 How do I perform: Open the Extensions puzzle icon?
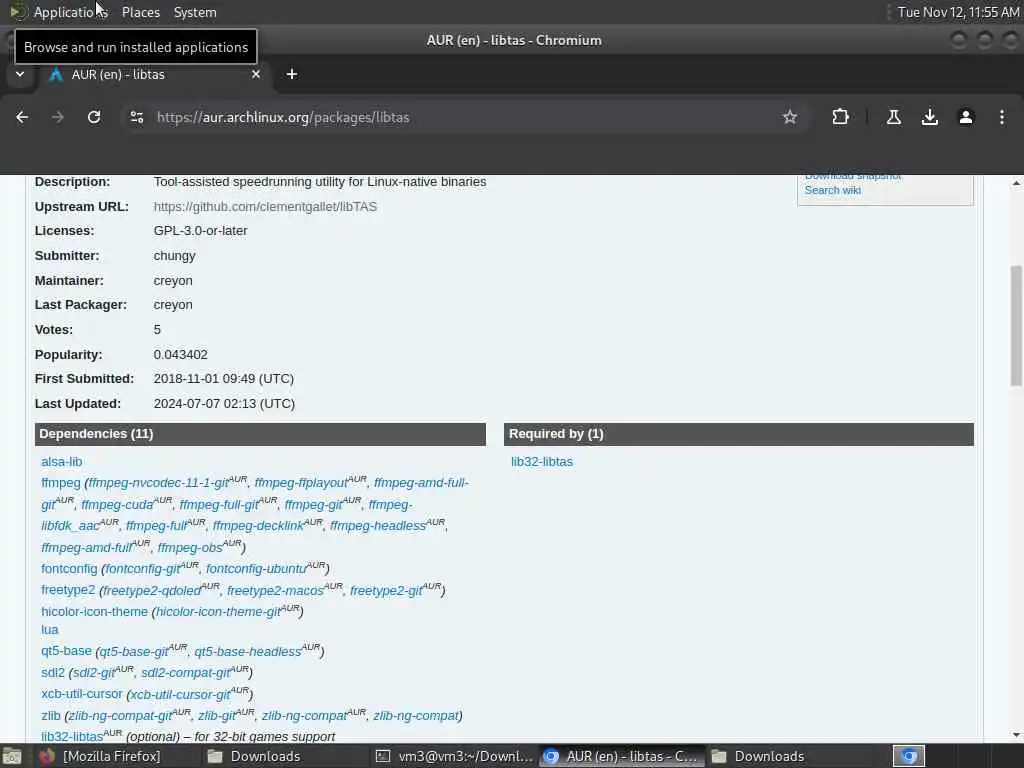(840, 117)
